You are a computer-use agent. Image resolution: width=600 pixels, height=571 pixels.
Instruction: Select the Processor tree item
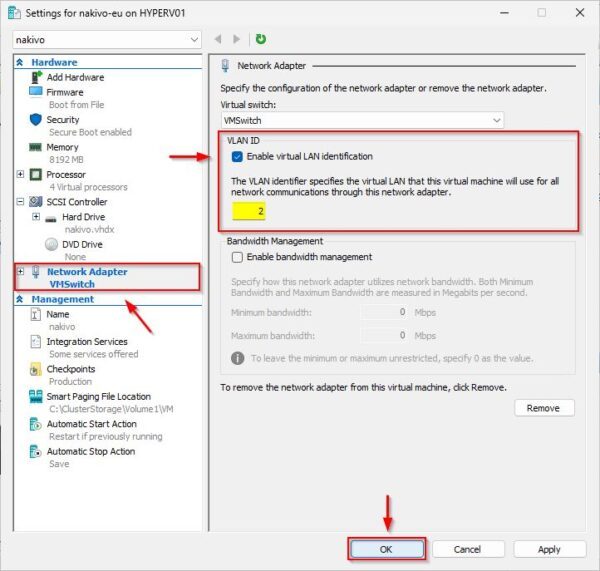coord(66,175)
